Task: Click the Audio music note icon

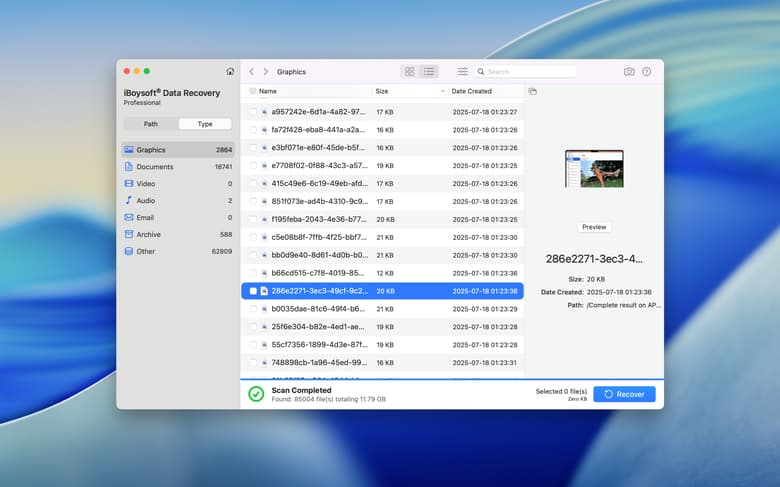Action: click(129, 200)
